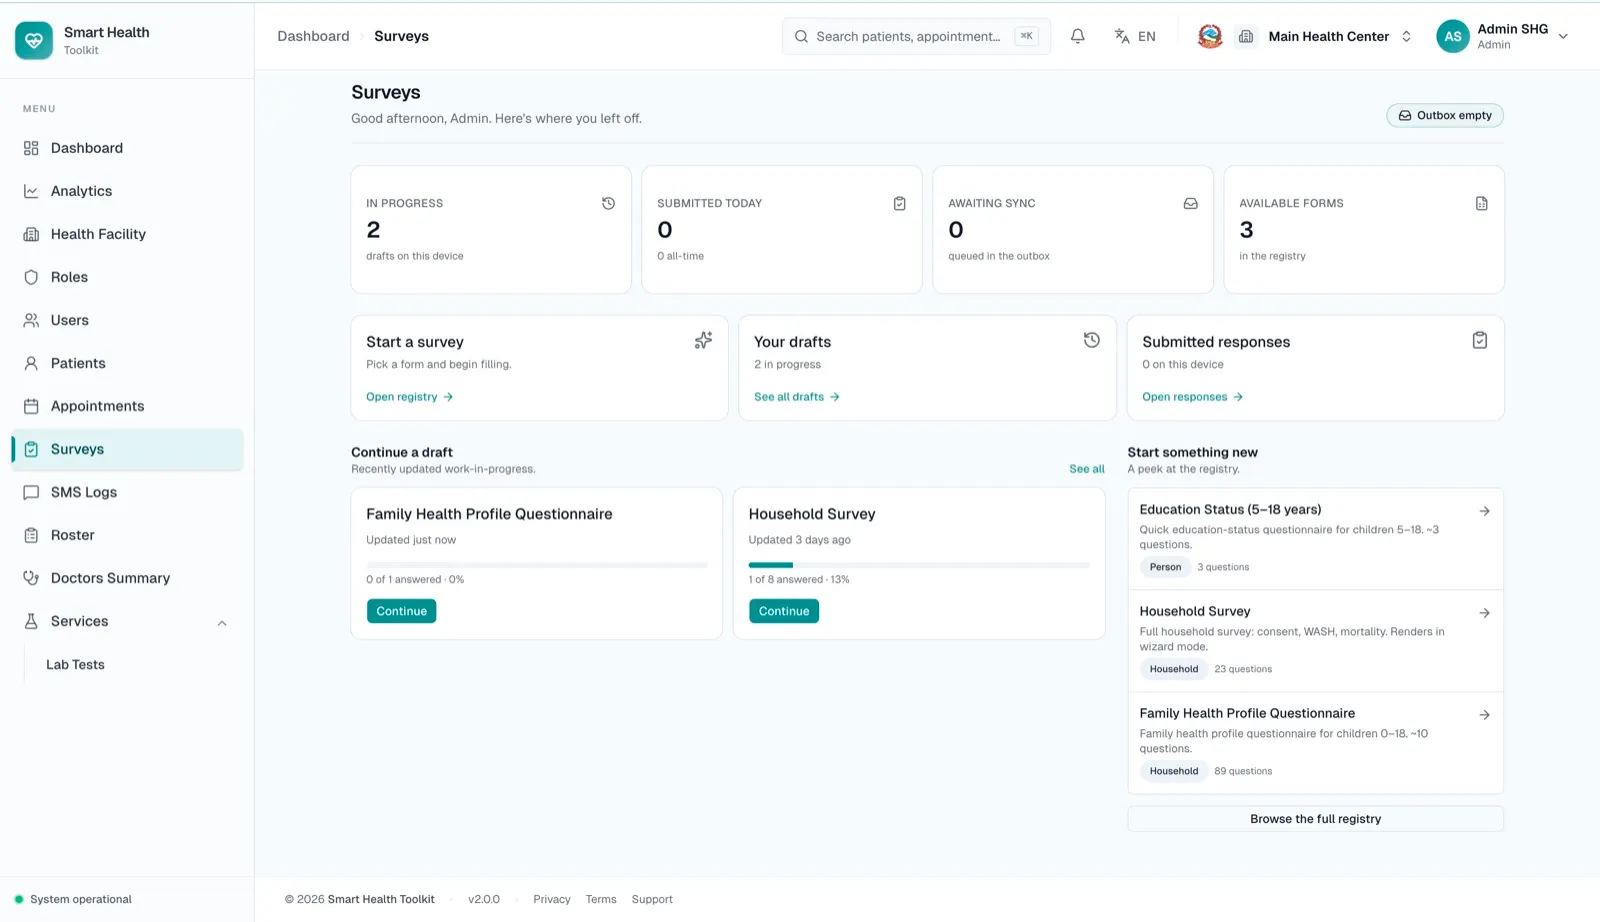Click the Doctors Summary stethoscope icon
Screen dimensions: 1600x922
click(31, 578)
